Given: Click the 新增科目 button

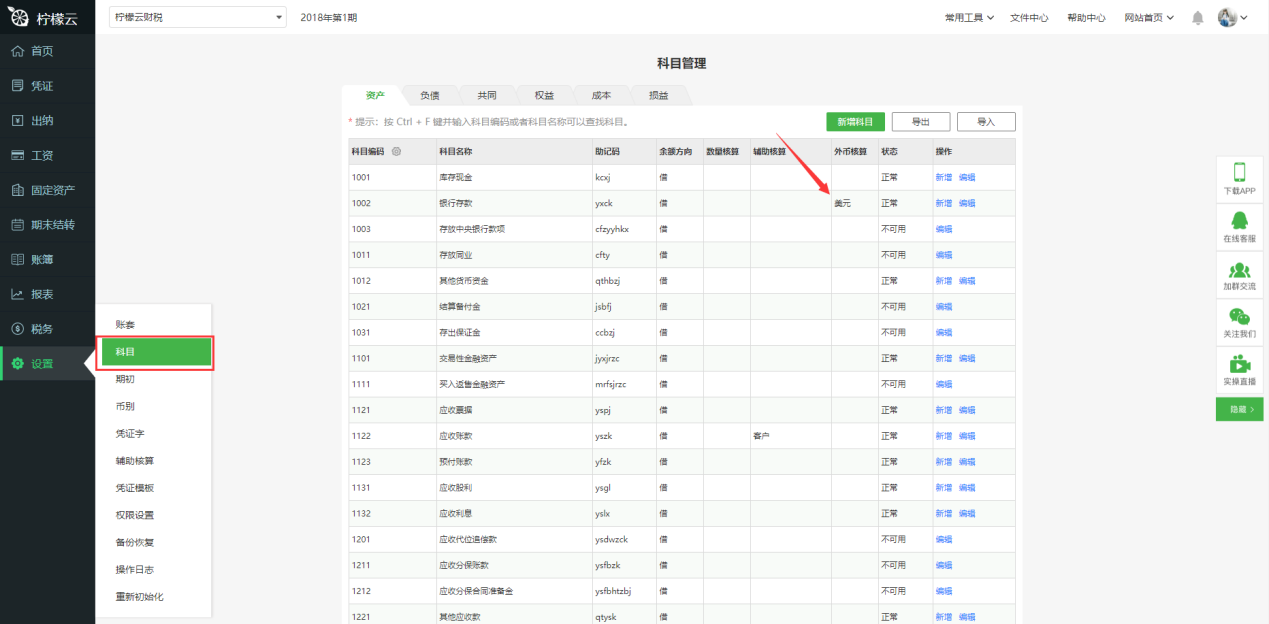Looking at the screenshot, I should click(x=855, y=122).
